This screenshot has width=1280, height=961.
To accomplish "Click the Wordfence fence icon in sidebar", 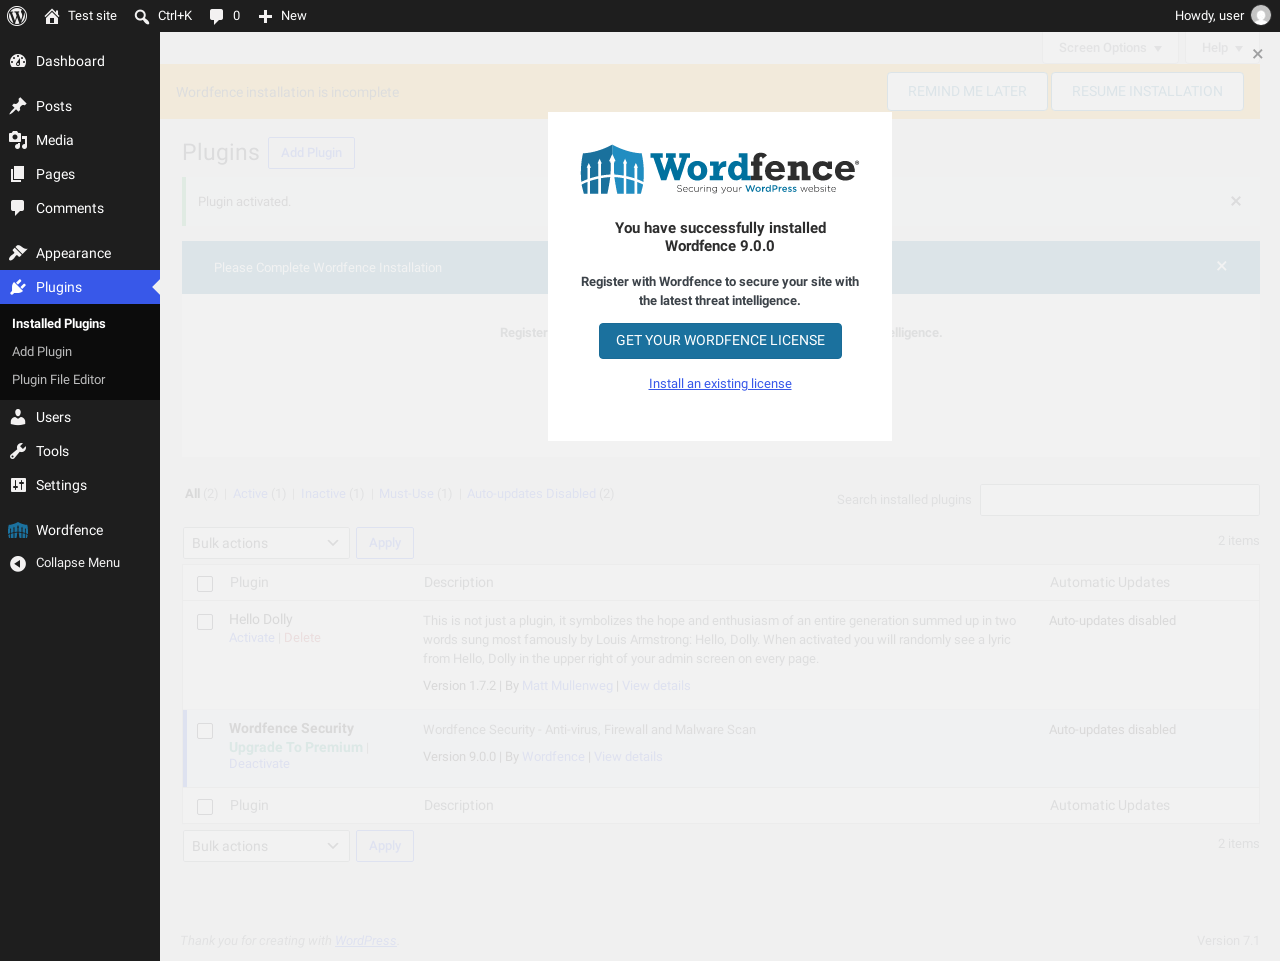I will coord(18,530).
